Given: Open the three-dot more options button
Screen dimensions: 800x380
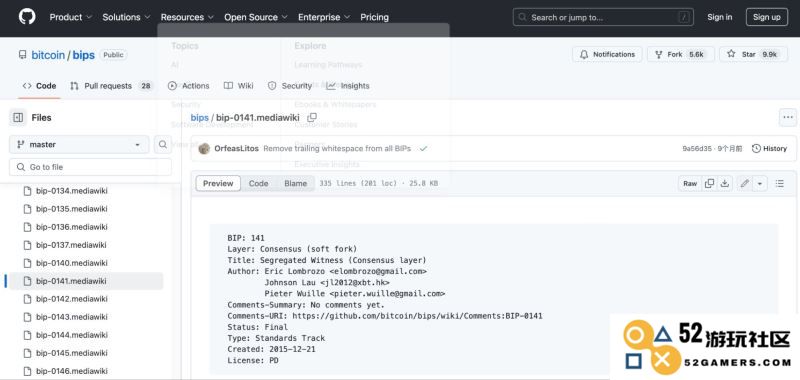Looking at the screenshot, I should pos(788,117).
